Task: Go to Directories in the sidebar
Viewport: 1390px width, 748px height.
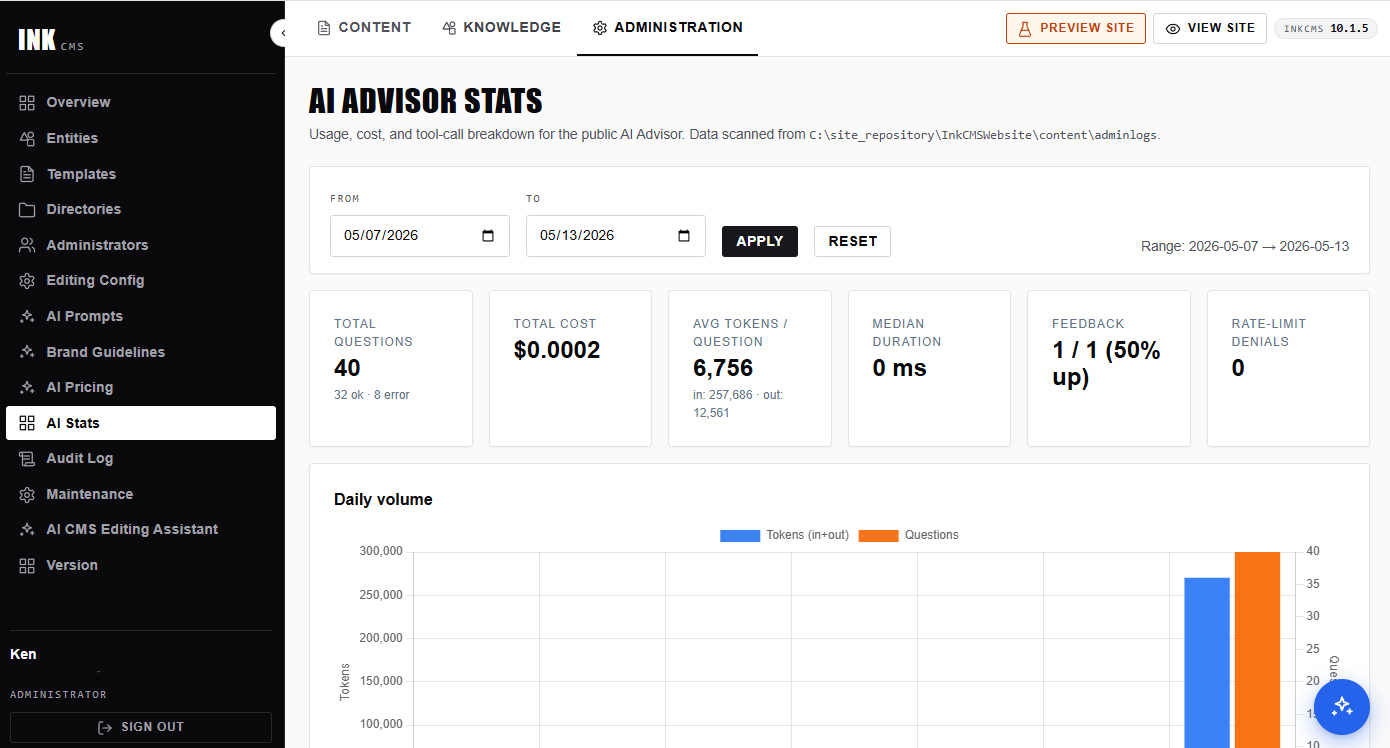Action: [x=141, y=209]
